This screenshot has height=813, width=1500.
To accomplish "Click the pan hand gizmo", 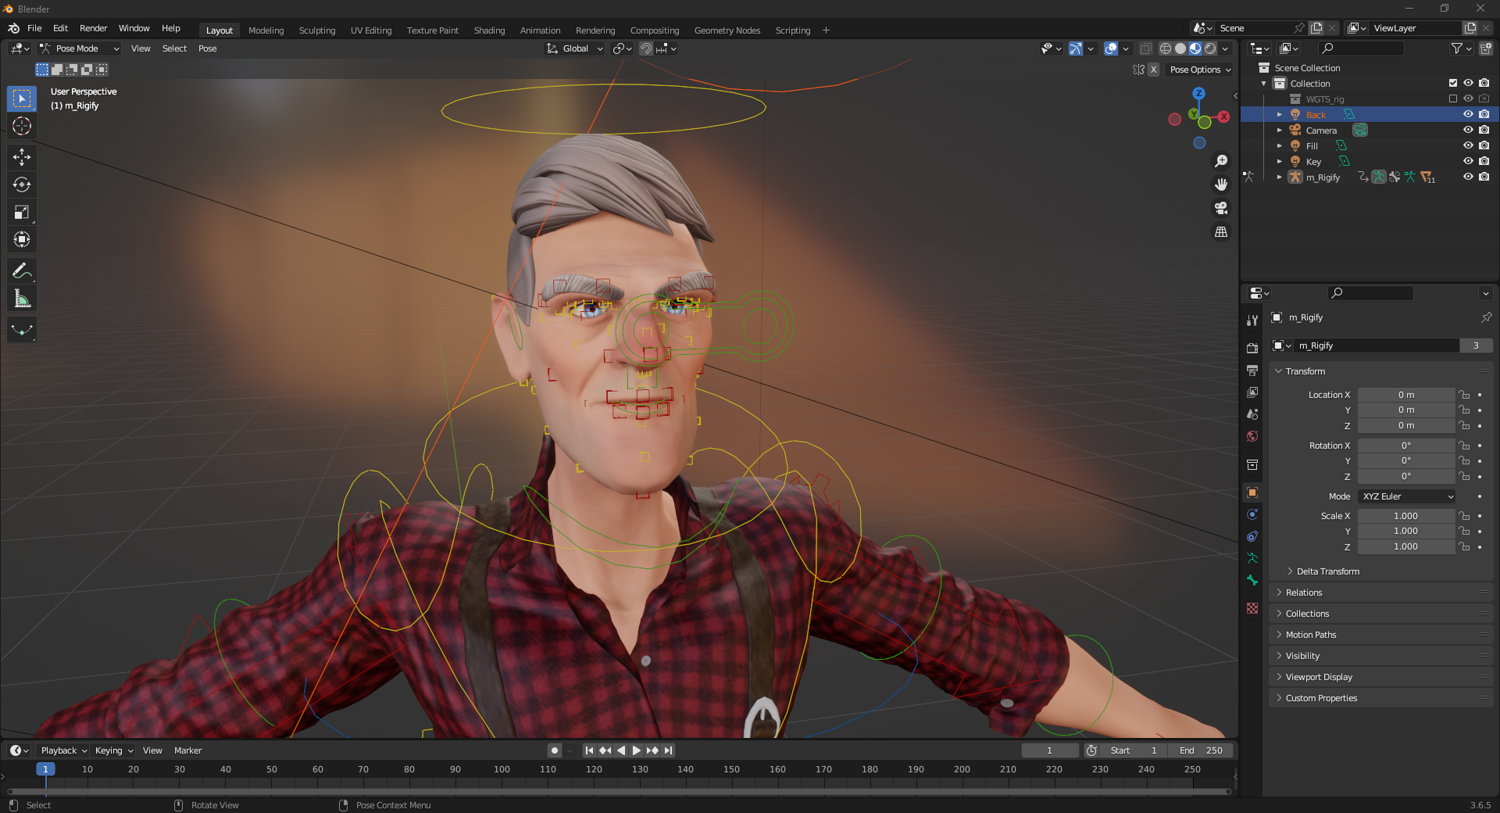I will coord(1221,184).
